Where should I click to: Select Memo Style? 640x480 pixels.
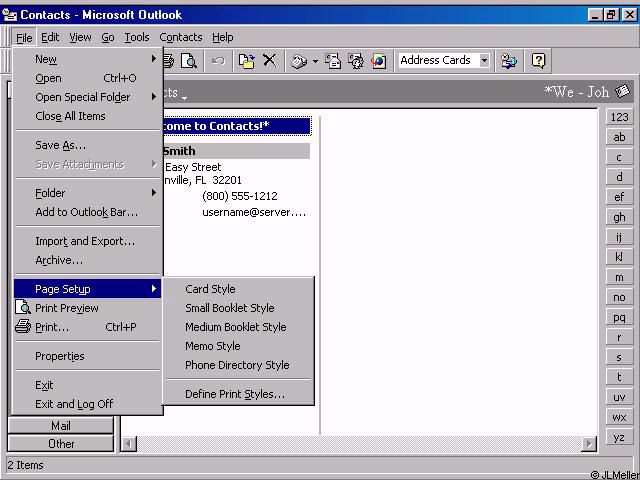tap(238, 346)
